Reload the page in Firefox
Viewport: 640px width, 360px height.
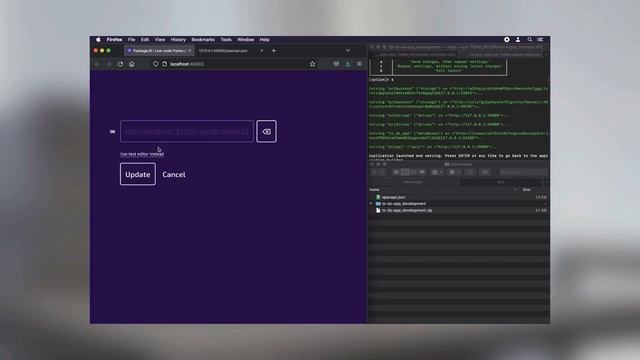point(120,64)
